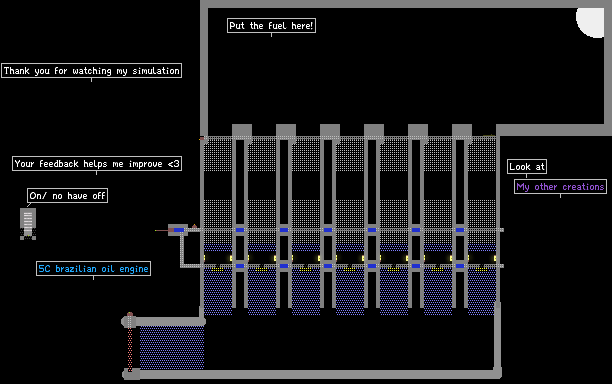This screenshot has width=612, height=384.
Task: Click the first gray cylinder cap under fuel chamber
Action: [x=242, y=130]
